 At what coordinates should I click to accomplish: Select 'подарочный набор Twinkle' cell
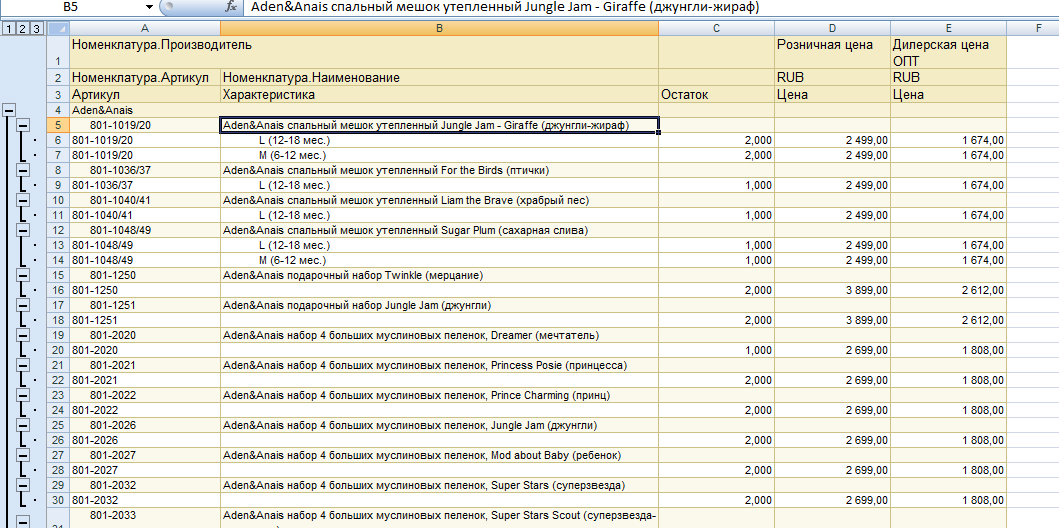click(439, 275)
